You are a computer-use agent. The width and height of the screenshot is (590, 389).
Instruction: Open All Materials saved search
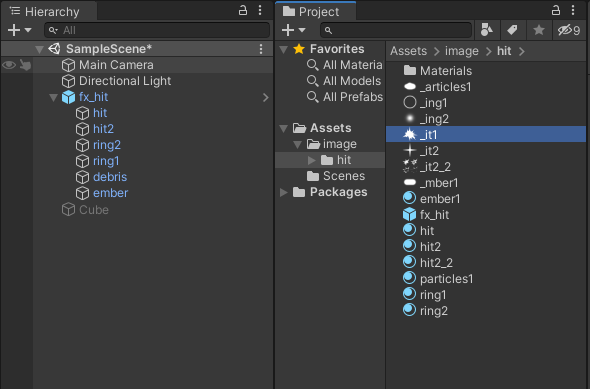pos(353,65)
